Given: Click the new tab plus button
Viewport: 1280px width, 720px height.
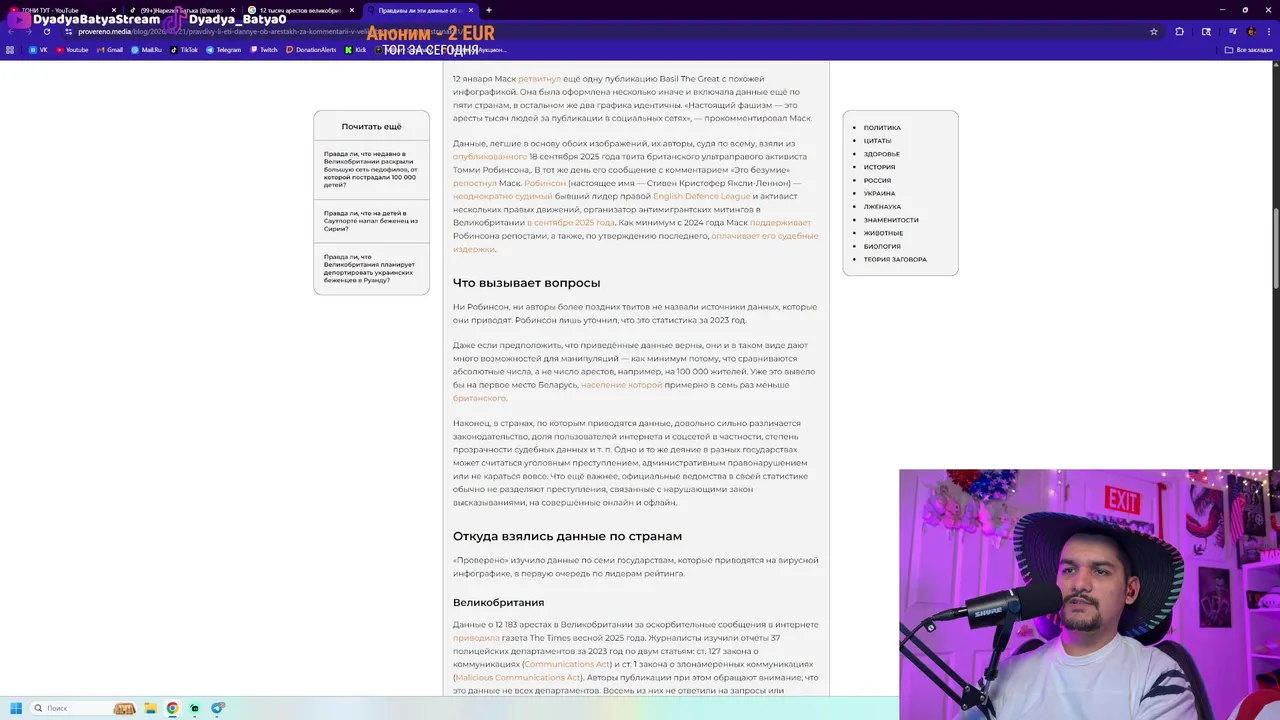Looking at the screenshot, I should coord(488,10).
